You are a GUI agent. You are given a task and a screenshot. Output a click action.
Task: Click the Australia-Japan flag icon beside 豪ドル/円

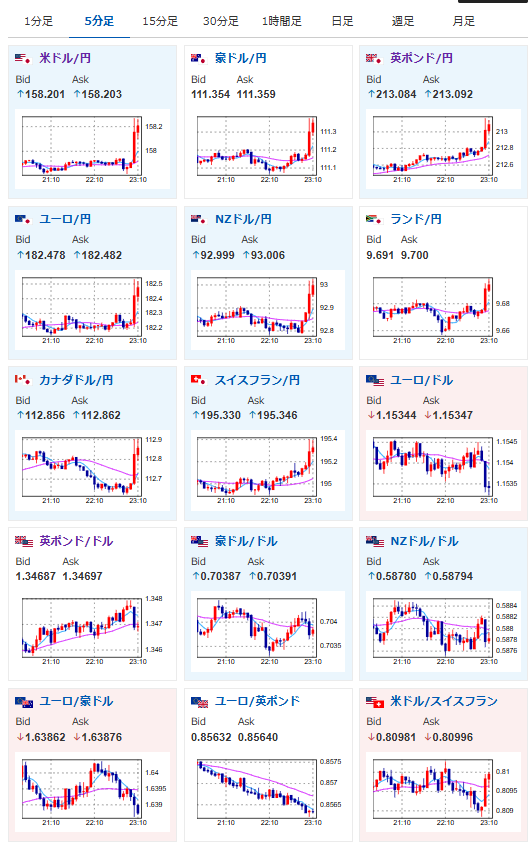(x=199, y=58)
